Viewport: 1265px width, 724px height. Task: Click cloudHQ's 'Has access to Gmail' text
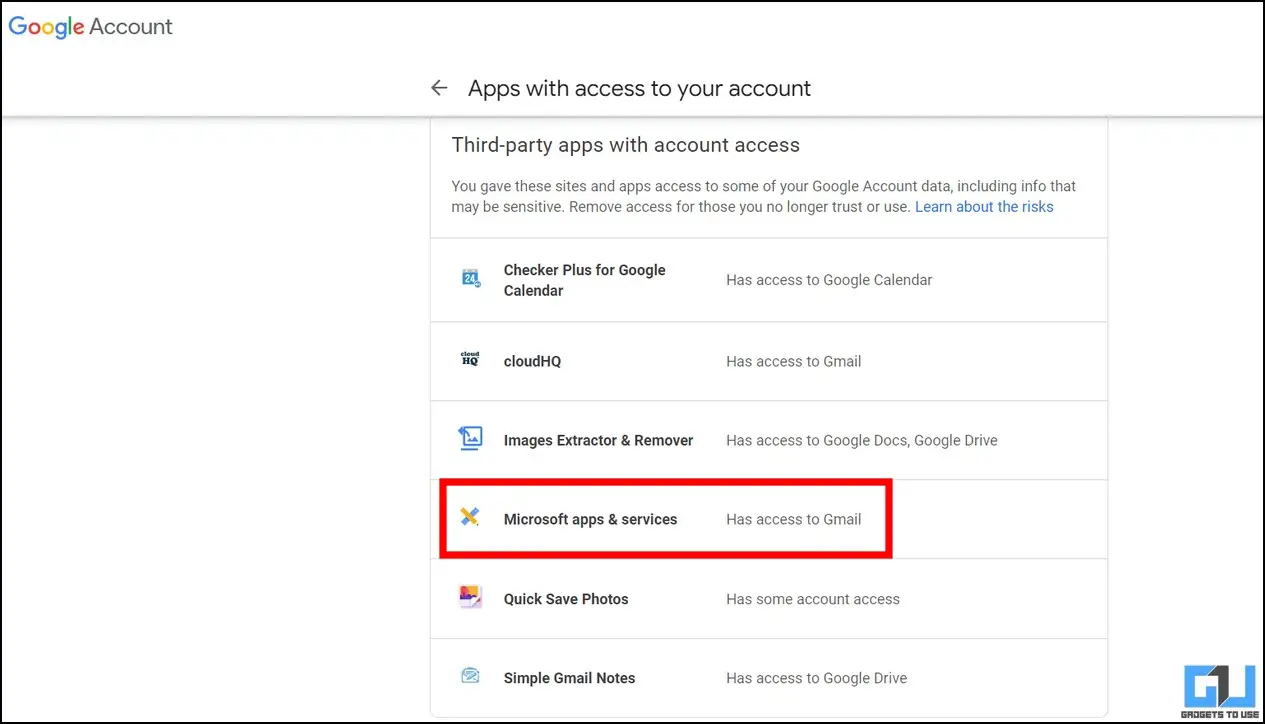793,361
